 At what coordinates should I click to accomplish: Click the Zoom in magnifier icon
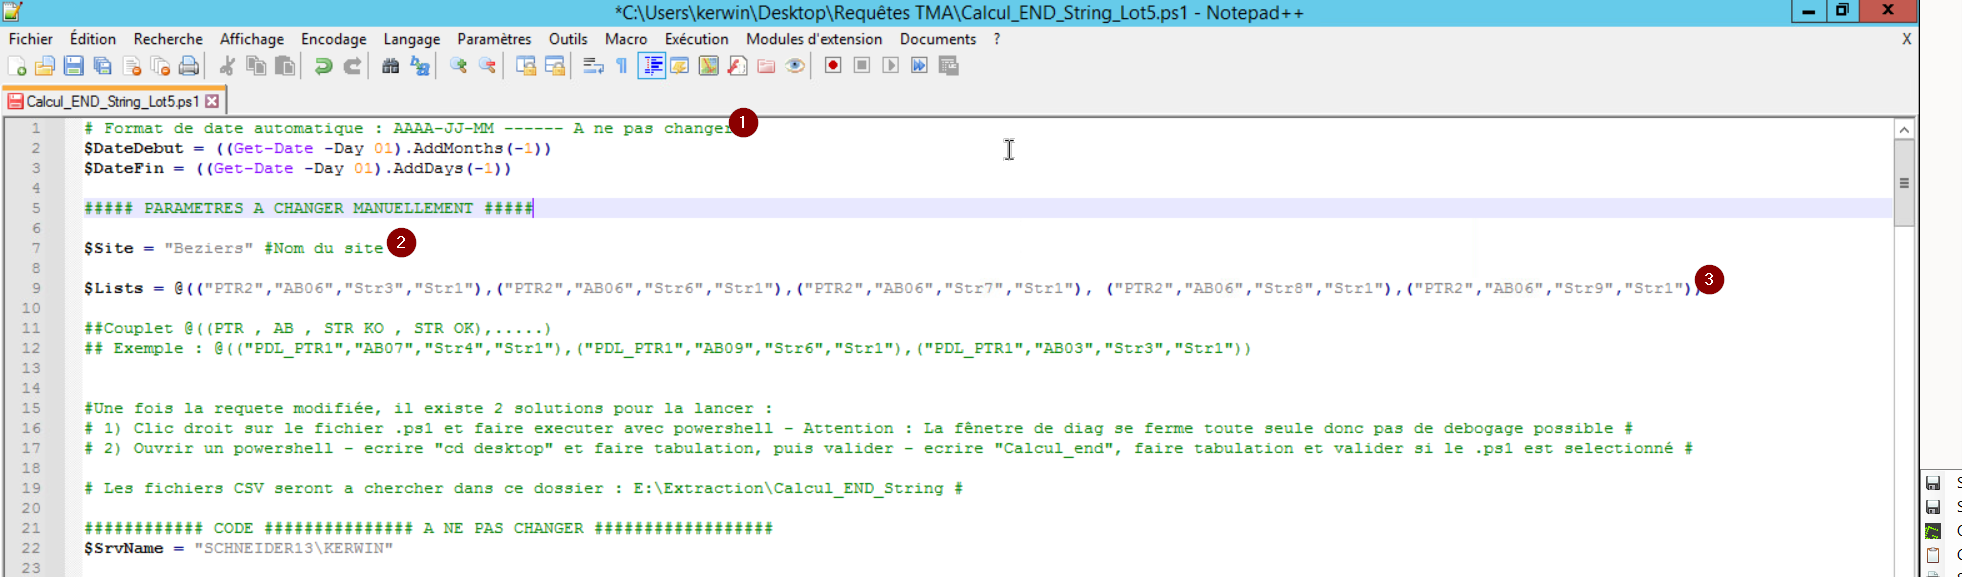pyautogui.click(x=458, y=66)
